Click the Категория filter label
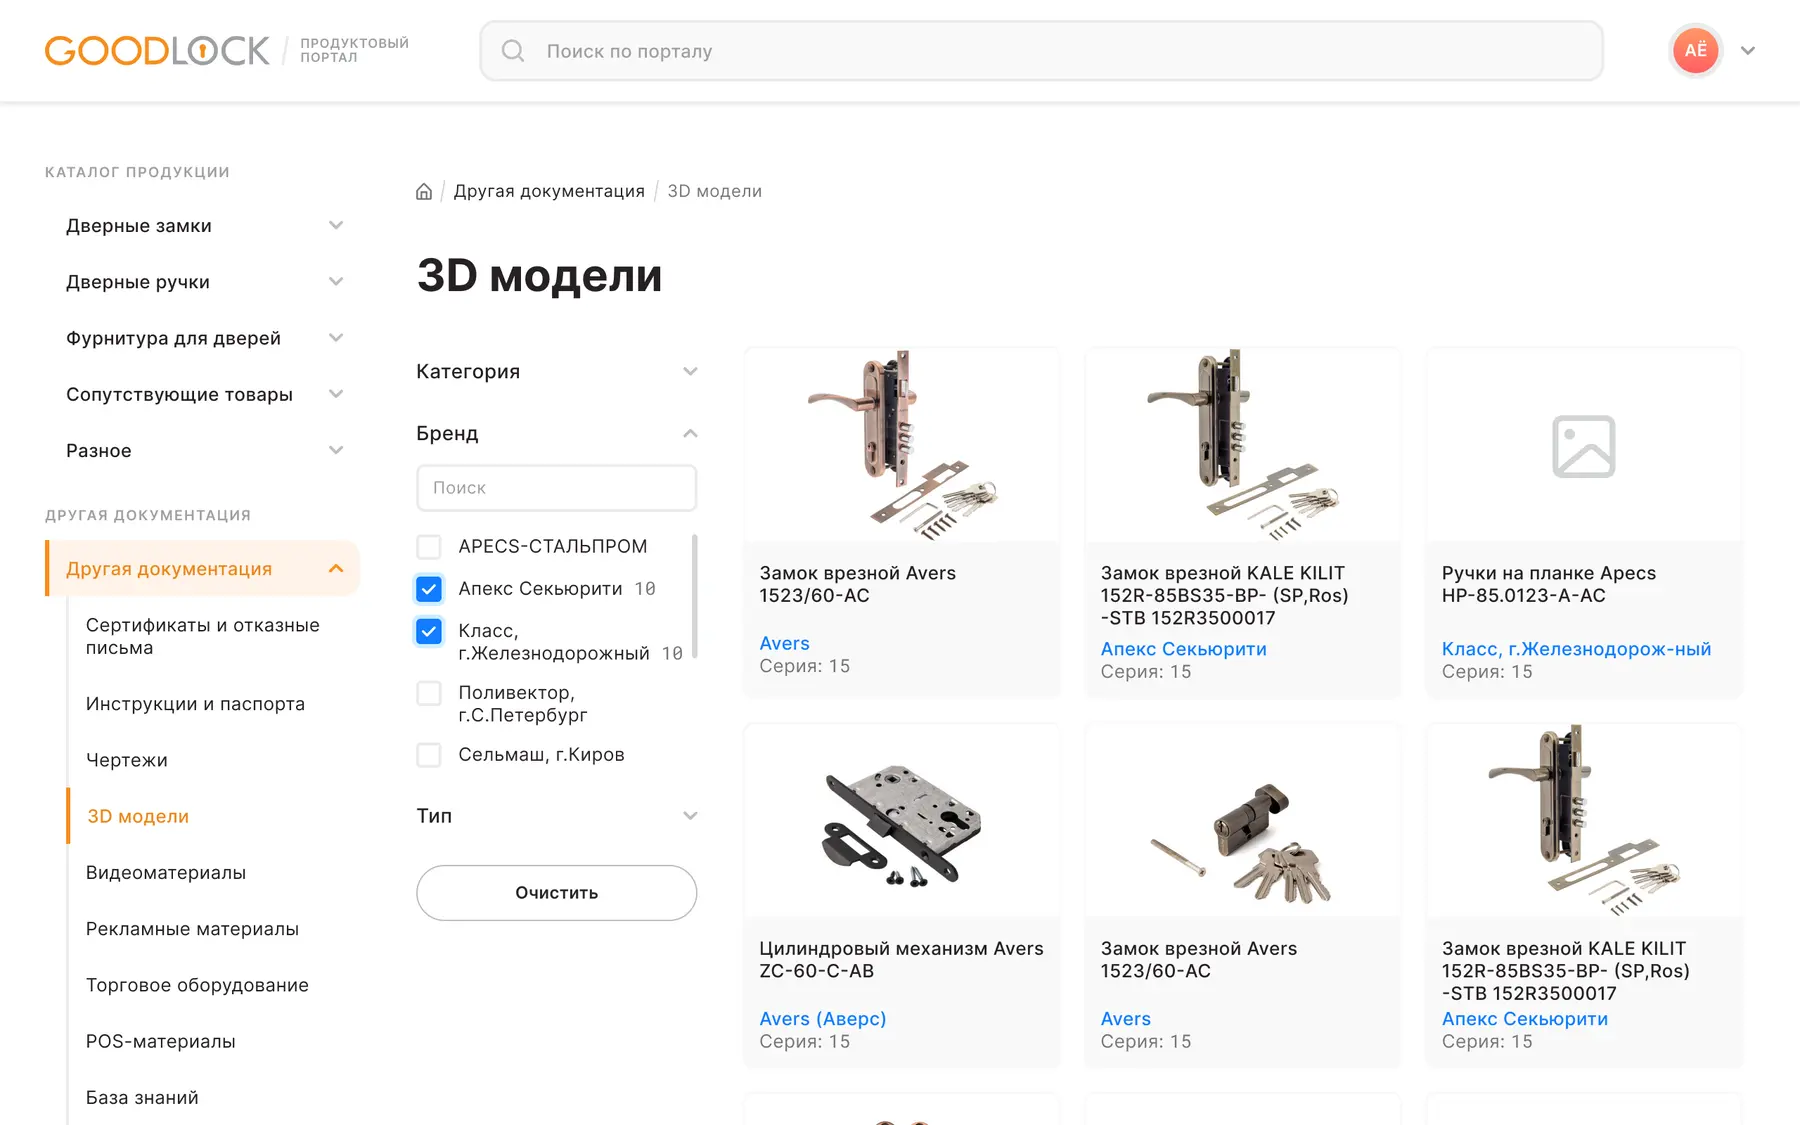 (x=468, y=372)
